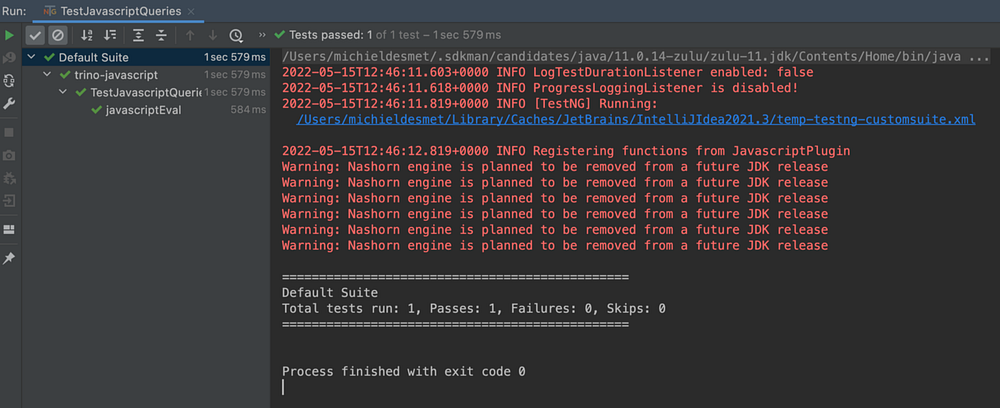Screen dimensions: 1000x408
Task: Collapse the TestJavascriptQueries tree node
Action: (x=64, y=92)
